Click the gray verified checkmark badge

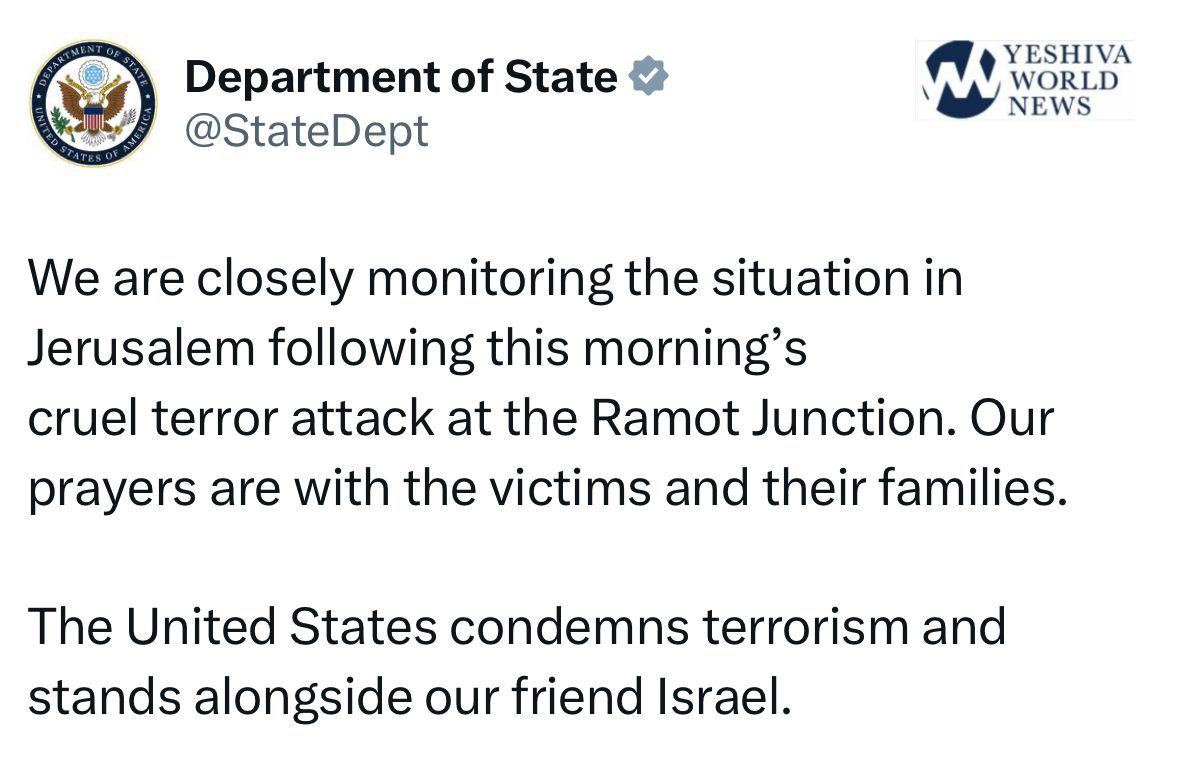tap(647, 78)
